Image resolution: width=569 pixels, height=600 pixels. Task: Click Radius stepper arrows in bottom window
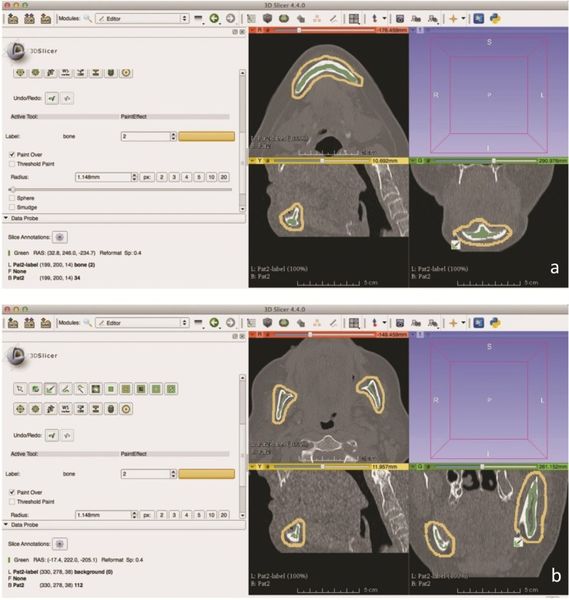(134, 515)
